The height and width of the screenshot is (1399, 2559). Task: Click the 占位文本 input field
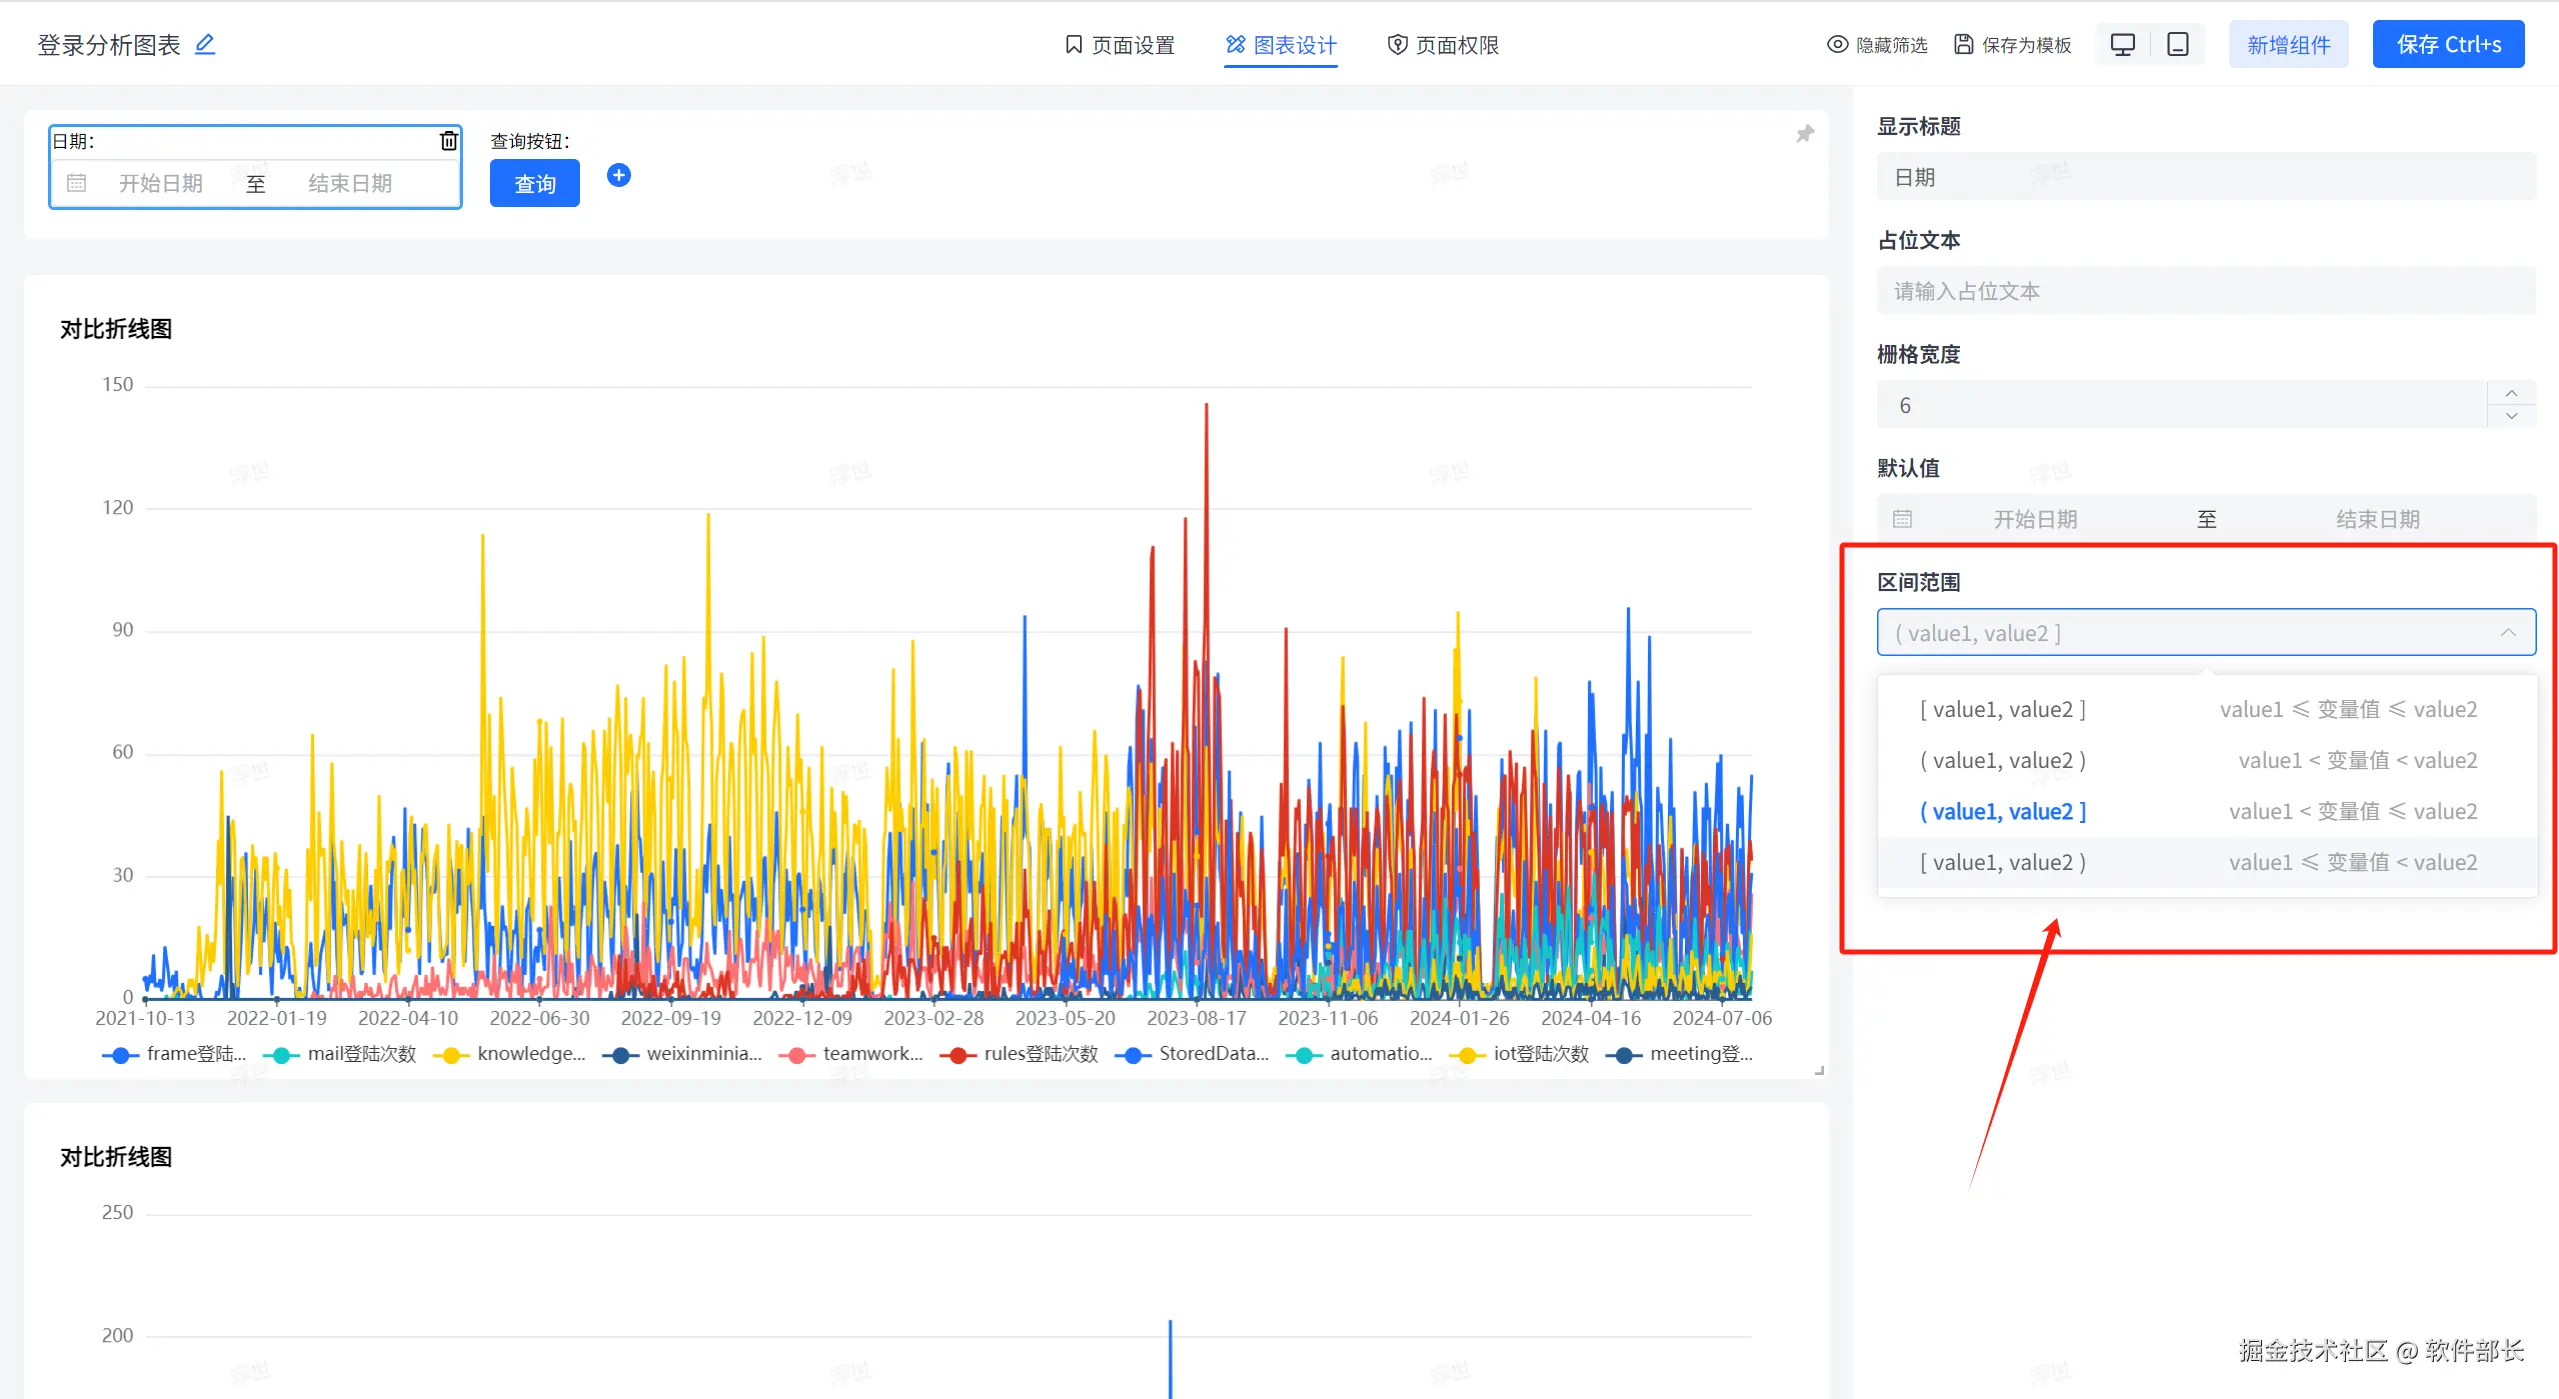pyautogui.click(x=2205, y=291)
